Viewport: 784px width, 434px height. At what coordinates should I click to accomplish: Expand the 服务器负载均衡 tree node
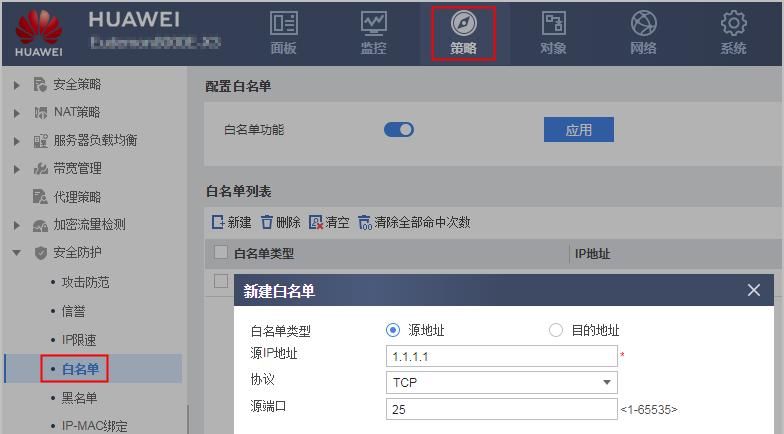tap(16, 141)
